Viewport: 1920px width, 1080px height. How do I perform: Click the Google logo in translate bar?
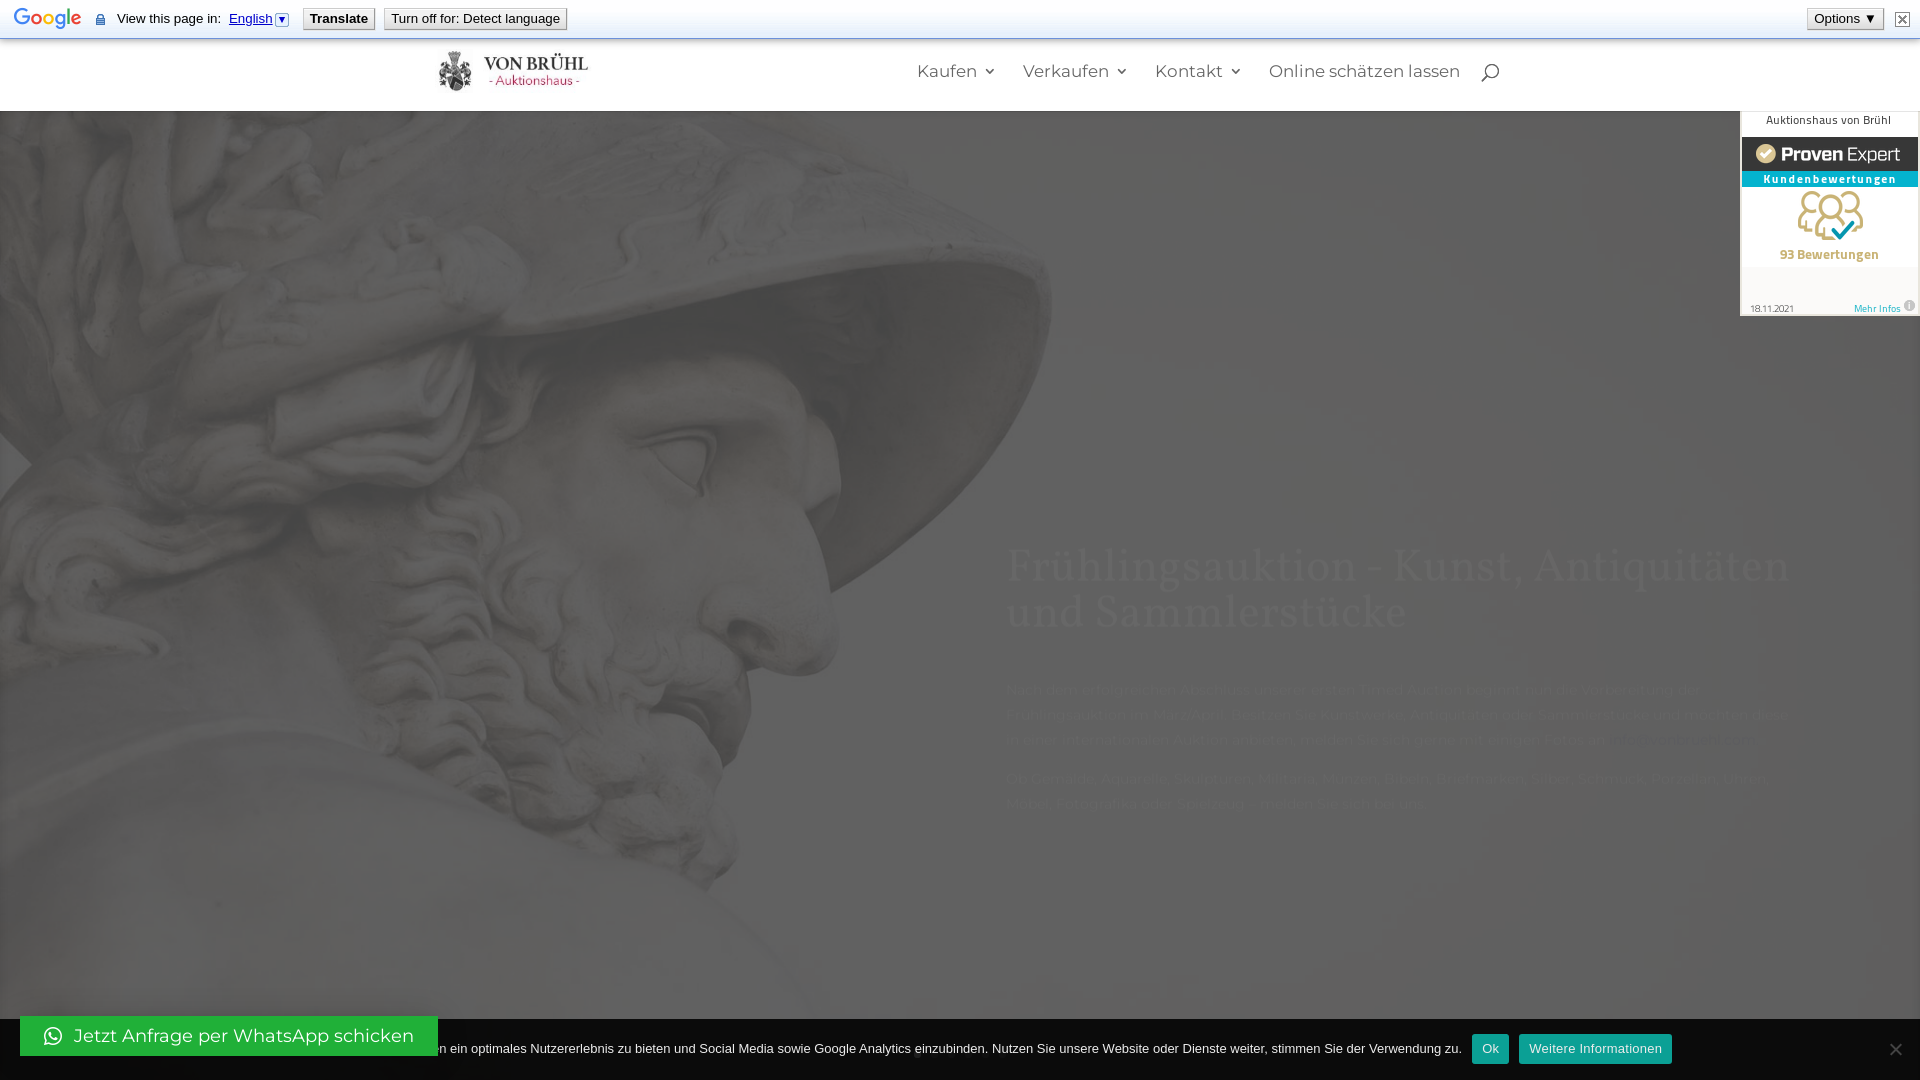(46, 17)
